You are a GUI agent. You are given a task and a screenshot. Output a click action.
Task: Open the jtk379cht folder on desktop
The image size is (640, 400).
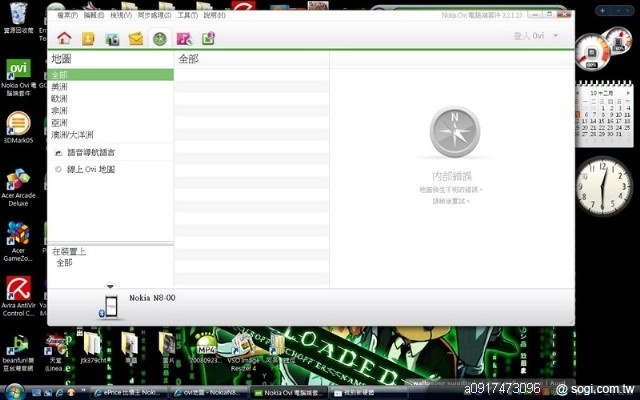[x=93, y=348]
